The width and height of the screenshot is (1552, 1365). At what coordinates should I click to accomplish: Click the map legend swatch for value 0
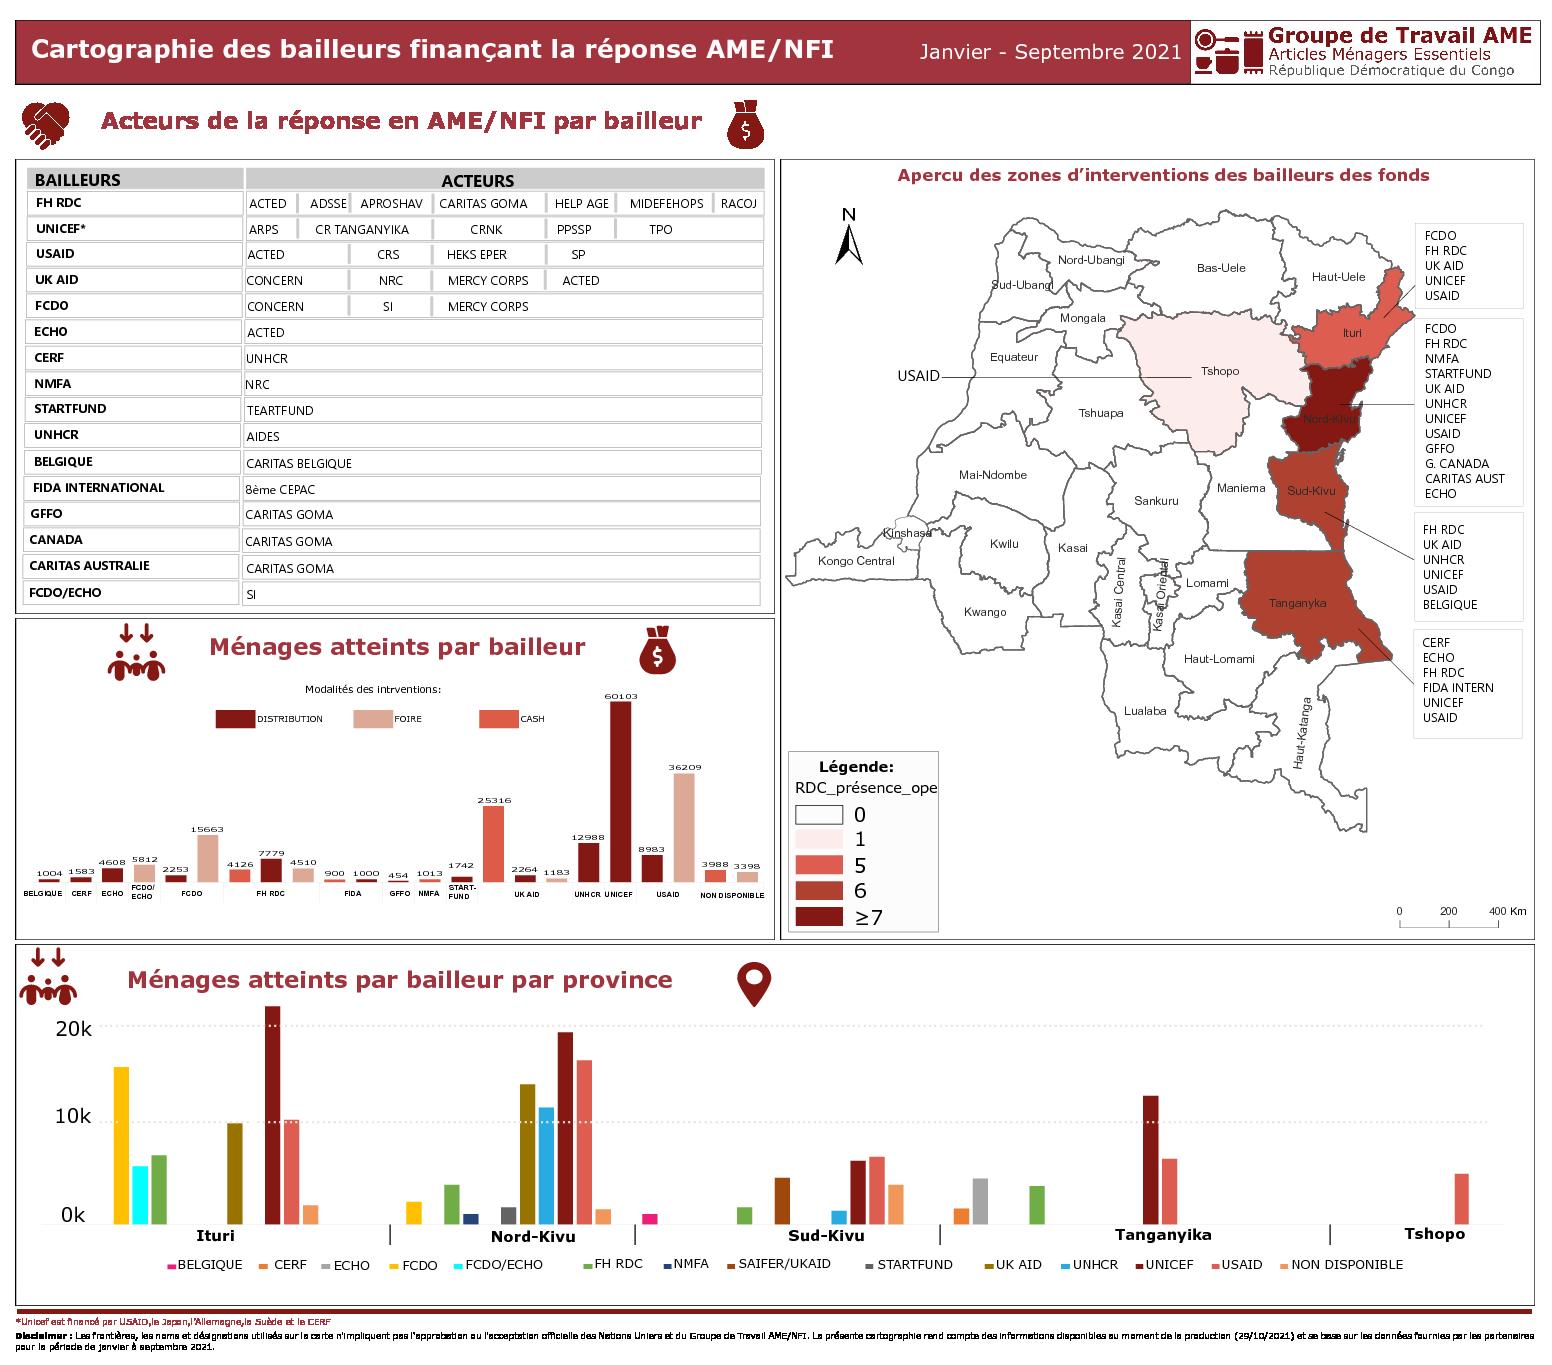tap(819, 815)
